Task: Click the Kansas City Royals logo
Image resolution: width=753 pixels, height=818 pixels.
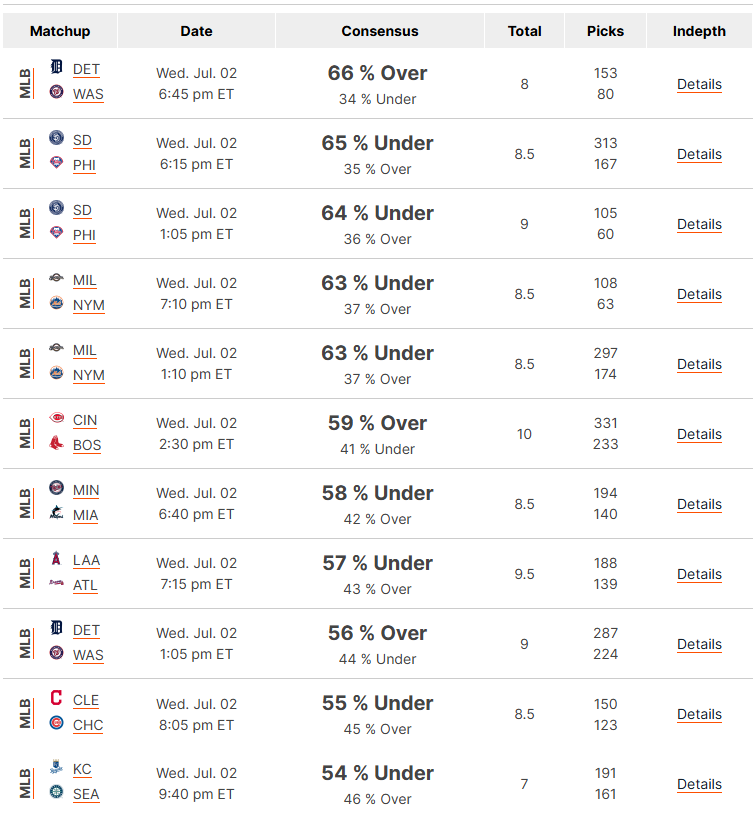Action: click(x=56, y=767)
